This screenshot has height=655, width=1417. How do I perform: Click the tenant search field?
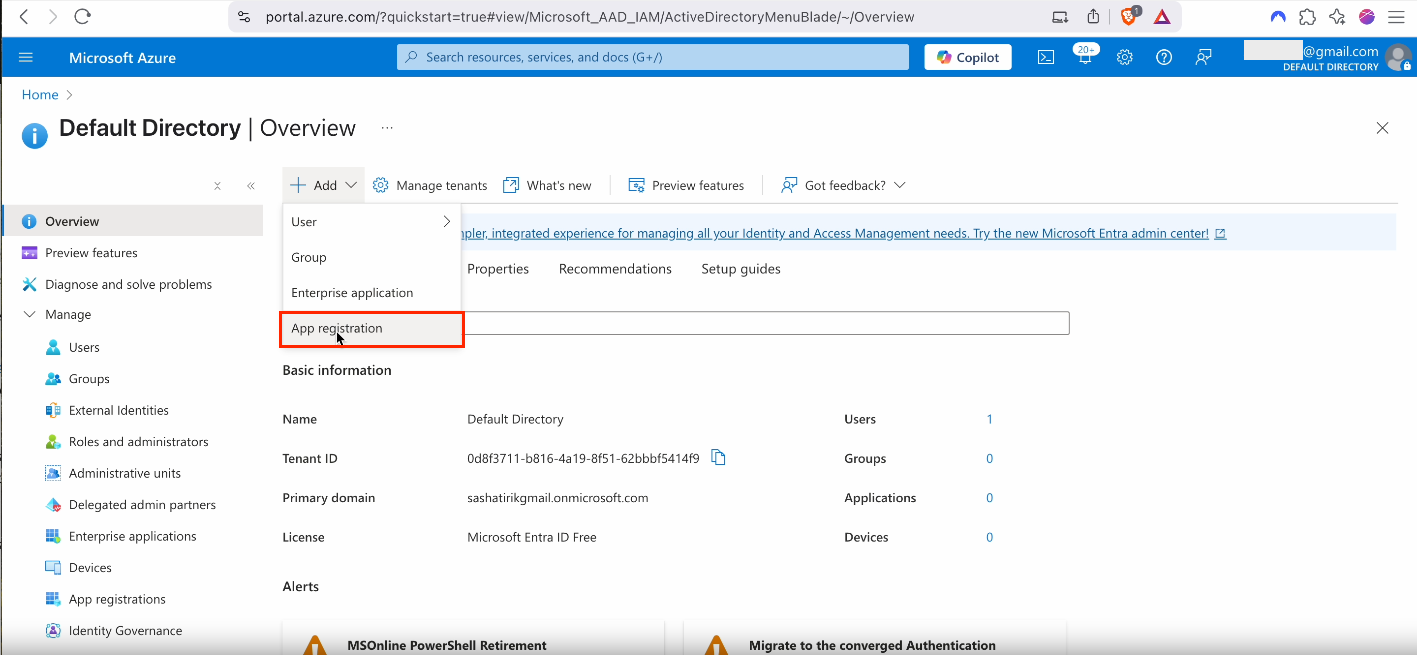pos(766,323)
